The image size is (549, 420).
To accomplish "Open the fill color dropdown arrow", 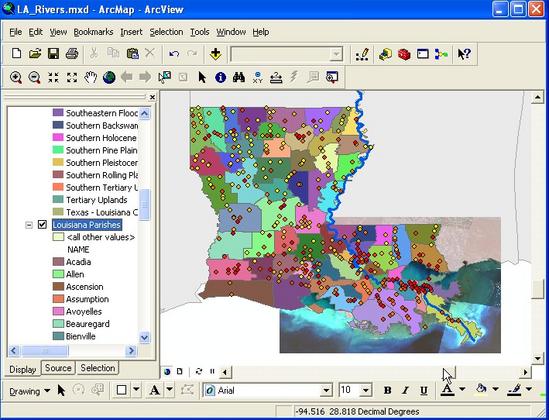I will click(x=495, y=389).
